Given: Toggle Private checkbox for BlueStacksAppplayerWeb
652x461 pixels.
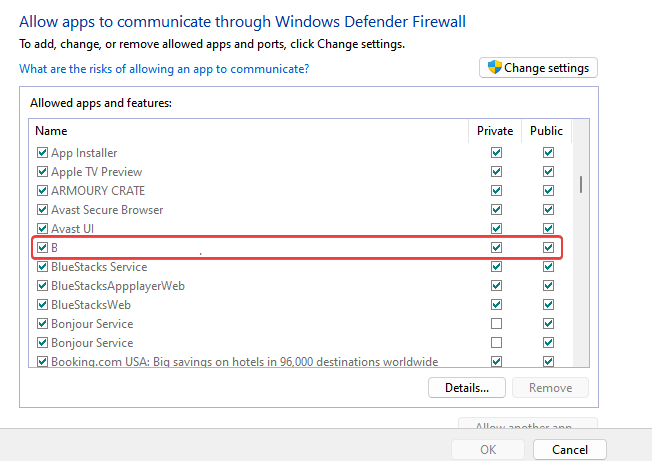Looking at the screenshot, I should coord(496,286).
